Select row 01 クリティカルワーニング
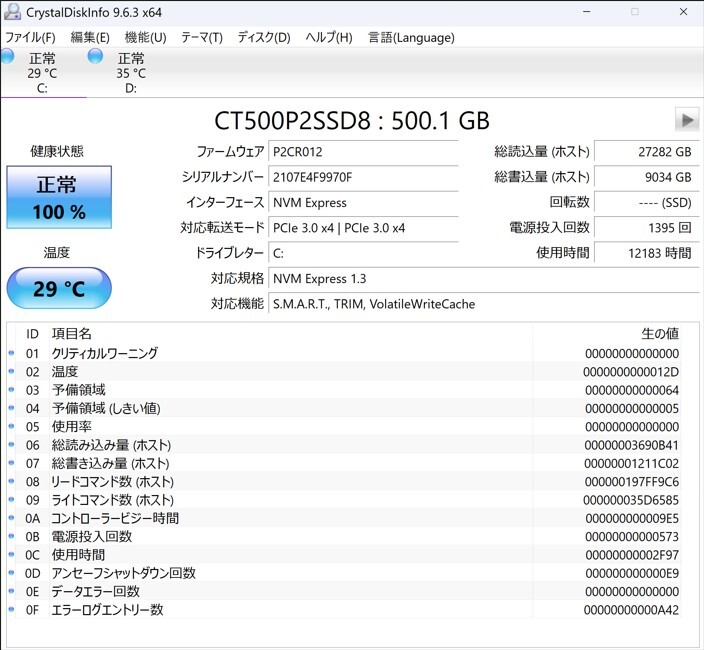Image resolution: width=704 pixels, height=650 pixels. [344, 353]
